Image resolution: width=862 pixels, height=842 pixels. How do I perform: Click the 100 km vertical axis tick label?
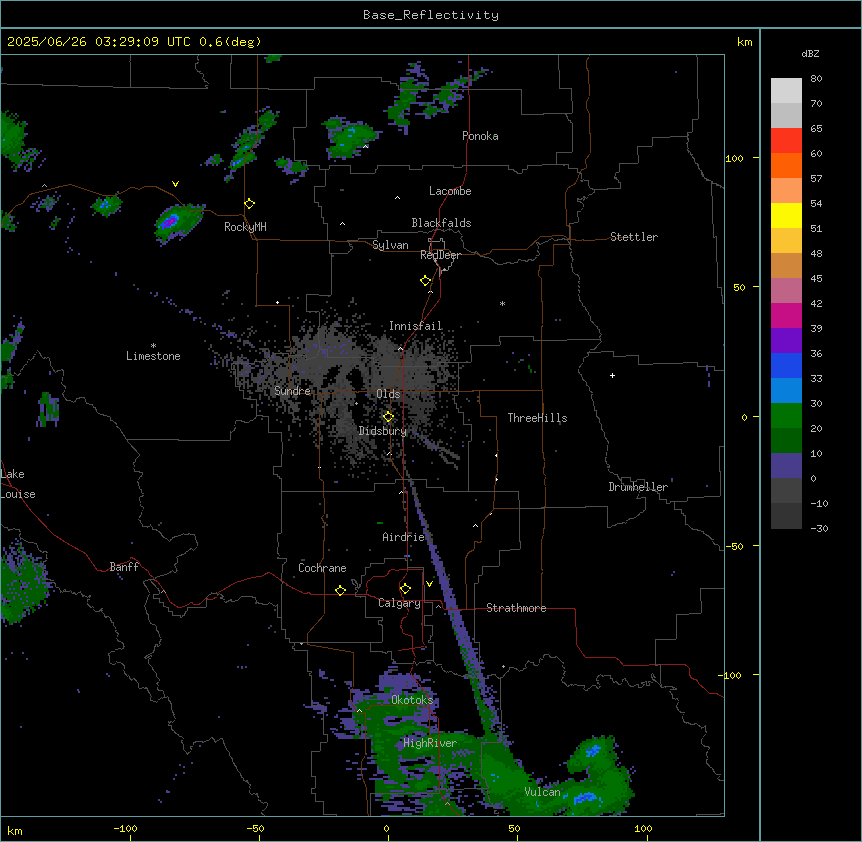click(x=734, y=159)
